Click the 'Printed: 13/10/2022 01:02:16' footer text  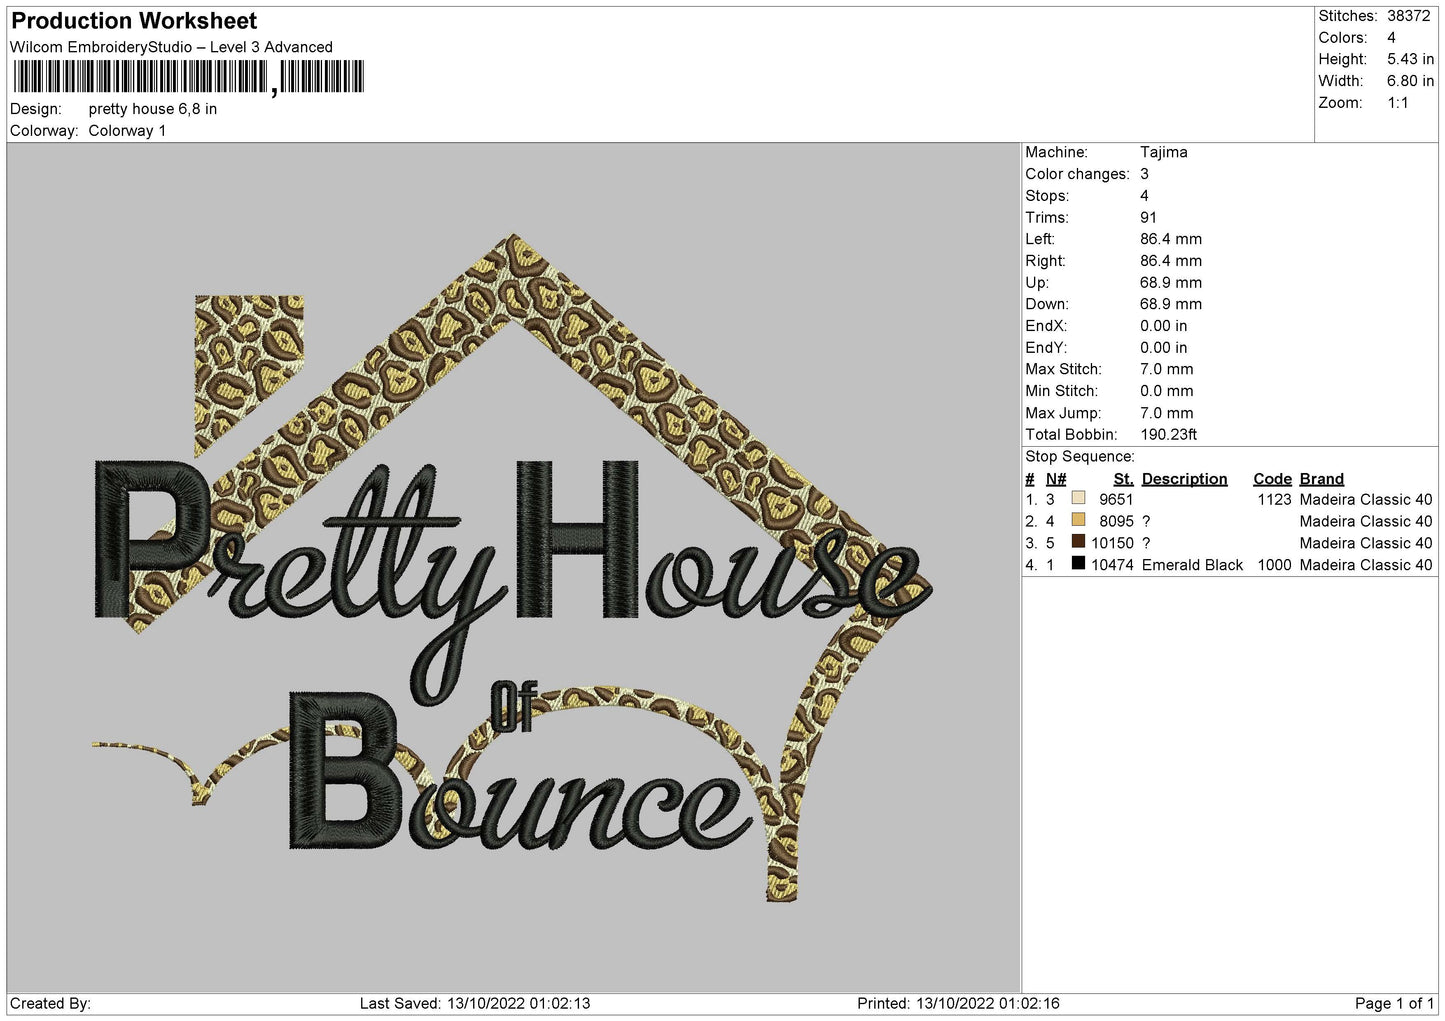(x=958, y=1004)
